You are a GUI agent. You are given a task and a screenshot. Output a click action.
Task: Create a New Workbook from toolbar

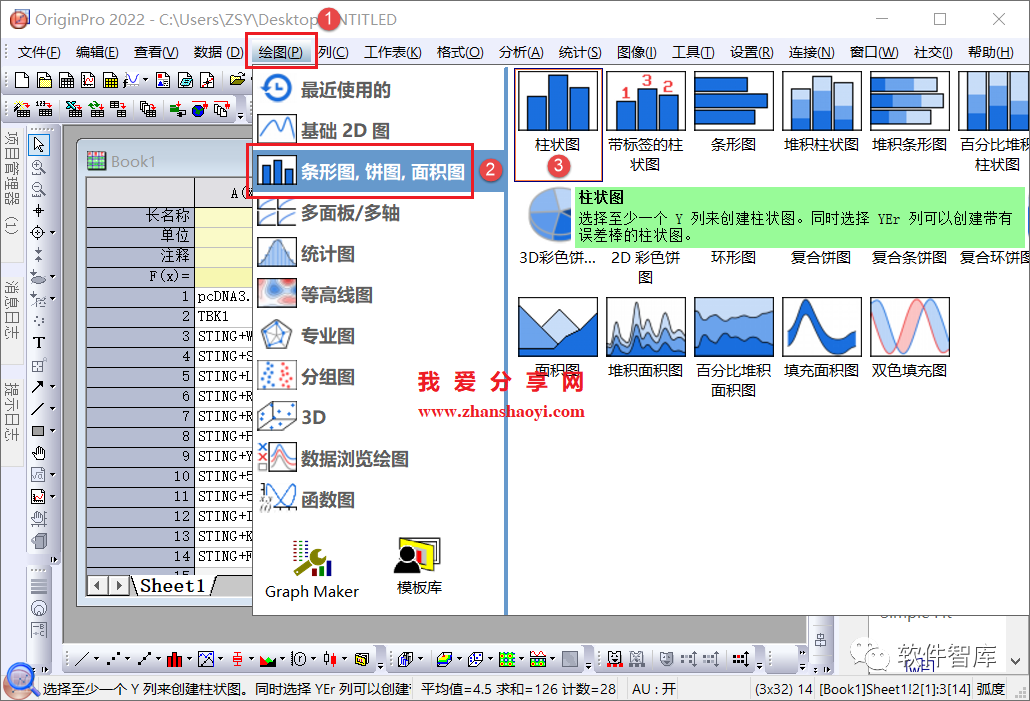[x=66, y=80]
